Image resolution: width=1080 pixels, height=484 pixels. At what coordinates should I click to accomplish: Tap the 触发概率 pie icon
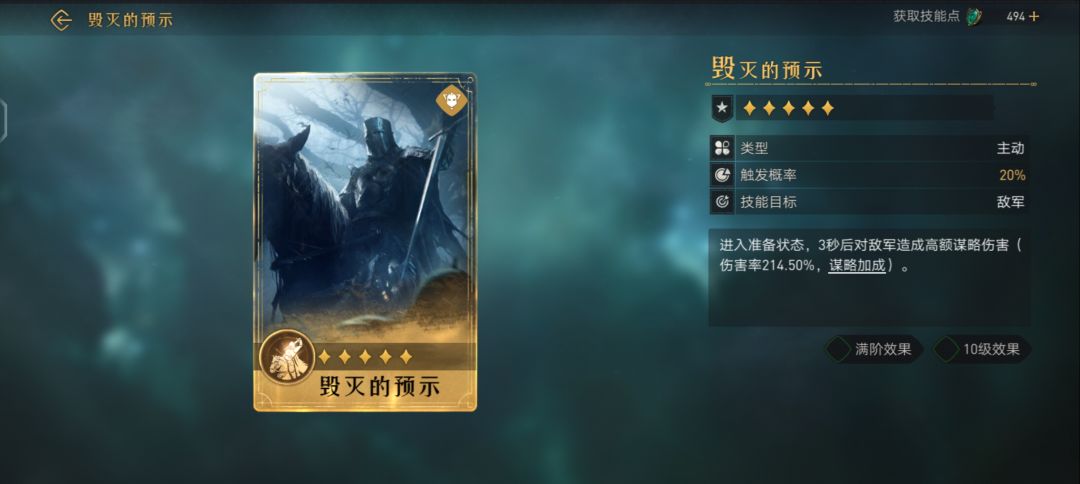[x=722, y=176]
